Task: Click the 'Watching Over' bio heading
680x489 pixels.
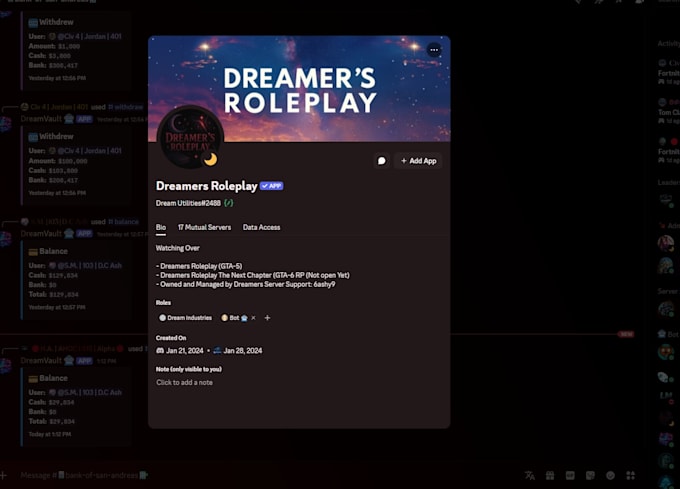Action: pyautogui.click(x=178, y=248)
